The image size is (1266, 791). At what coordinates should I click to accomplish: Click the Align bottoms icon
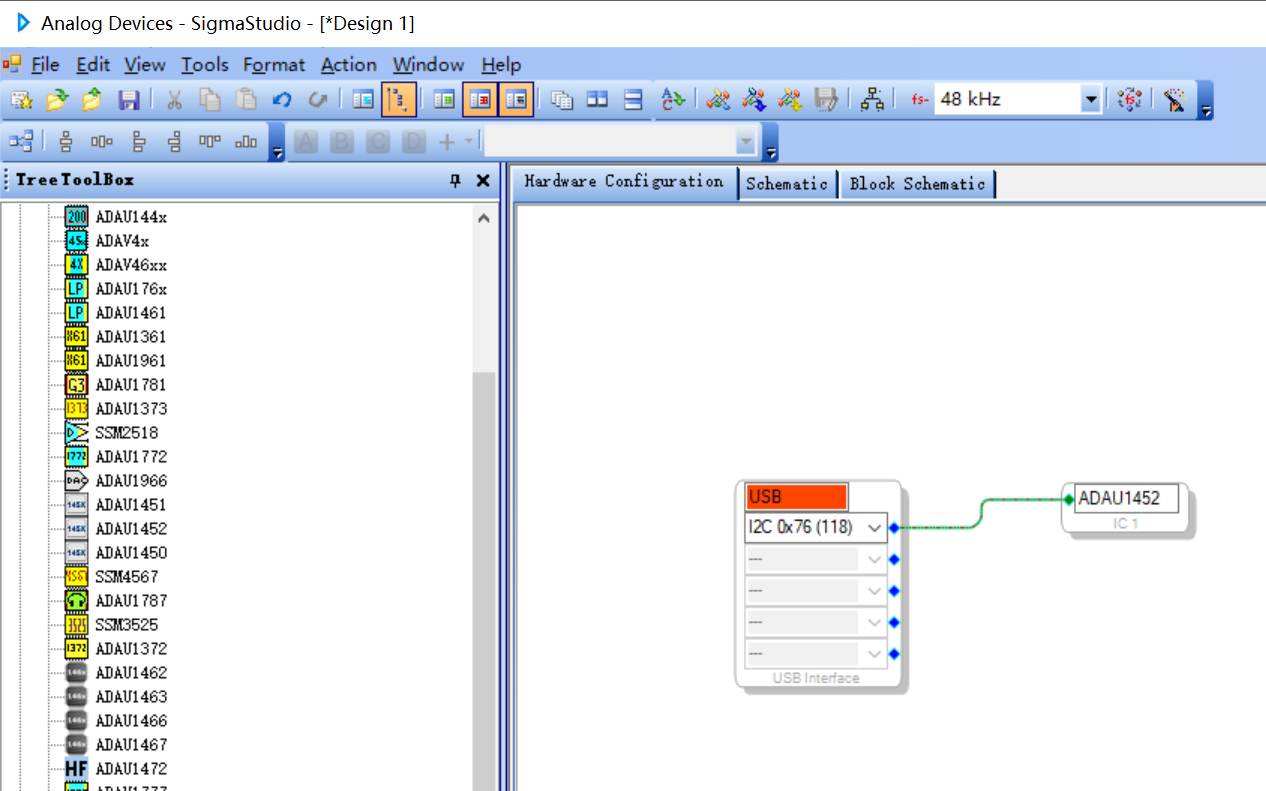point(246,142)
